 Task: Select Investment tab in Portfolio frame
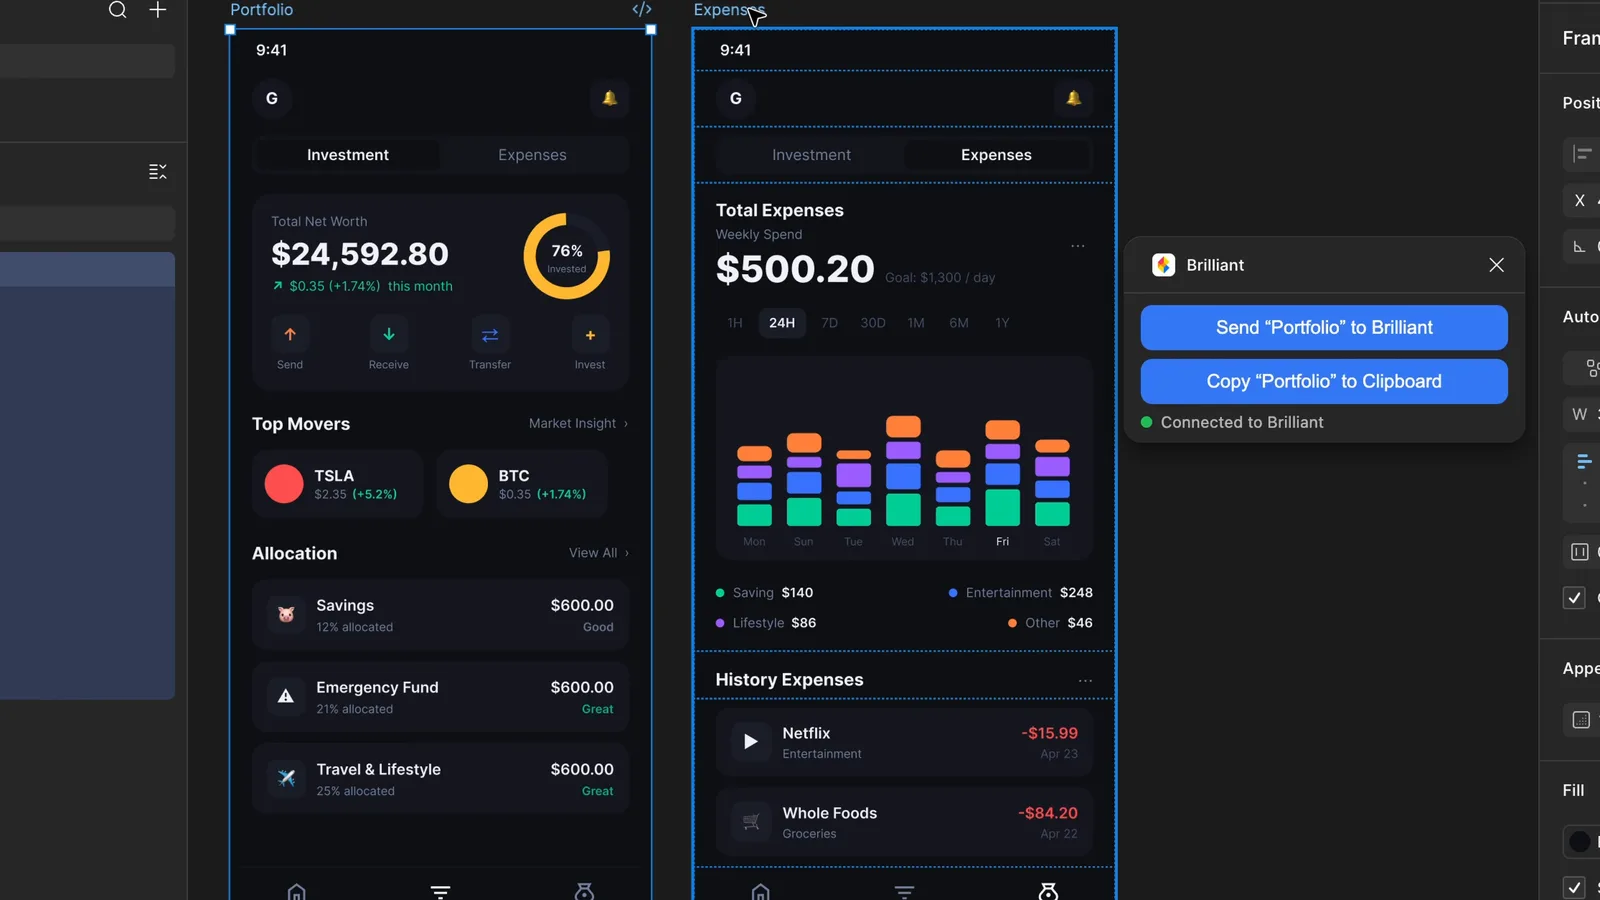click(347, 155)
